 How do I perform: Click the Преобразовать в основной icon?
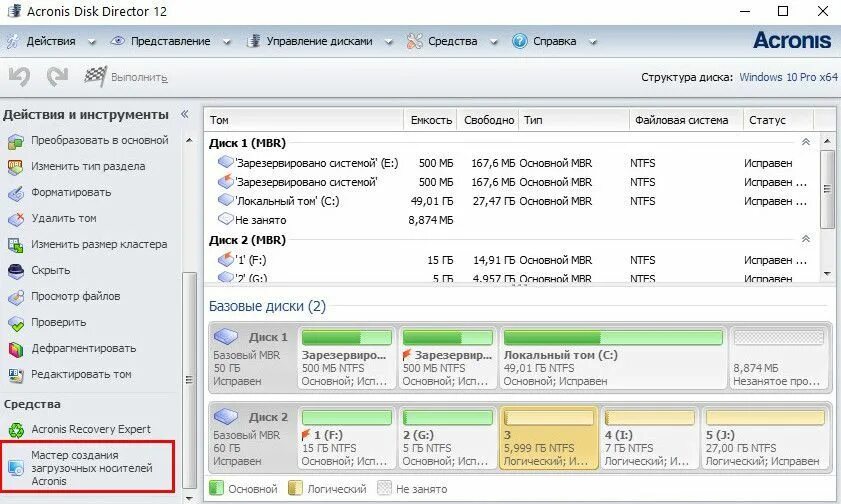16,142
